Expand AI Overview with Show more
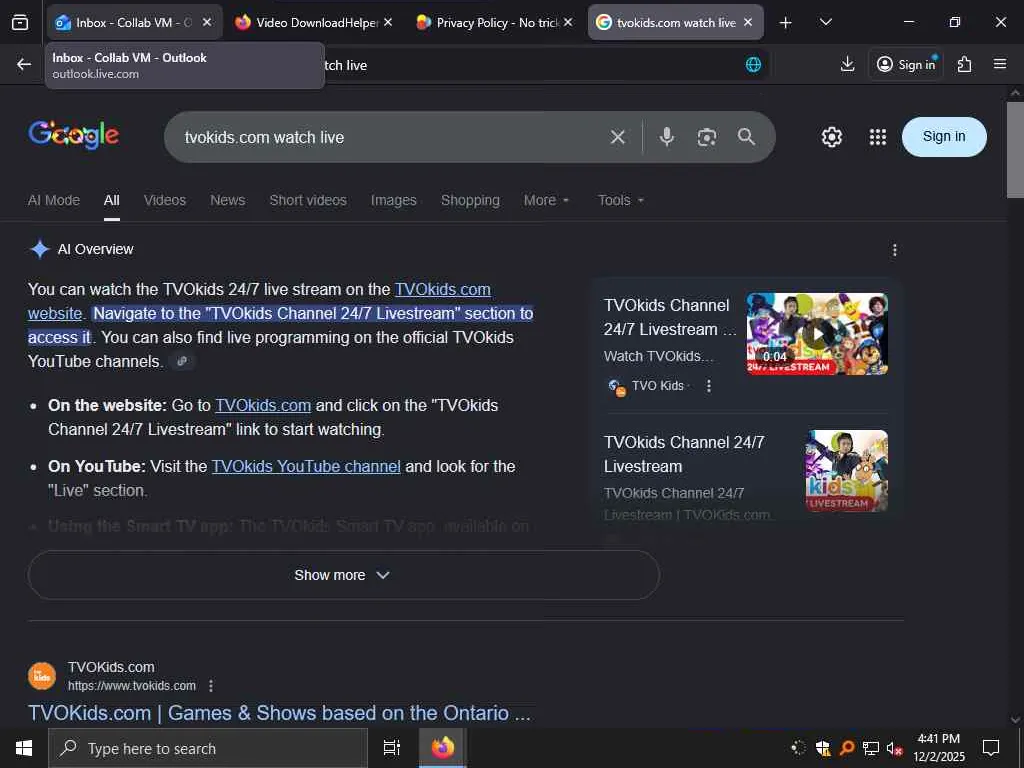 pyautogui.click(x=344, y=575)
